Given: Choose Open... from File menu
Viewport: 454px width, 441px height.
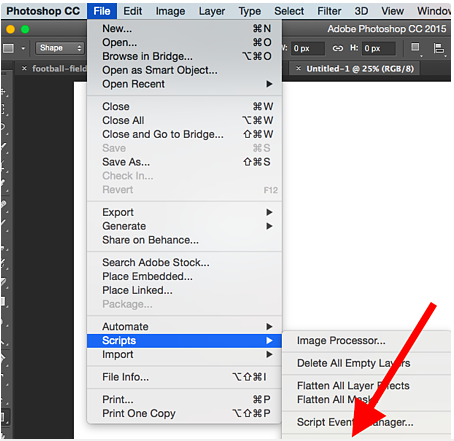Looking at the screenshot, I should [x=184, y=42].
